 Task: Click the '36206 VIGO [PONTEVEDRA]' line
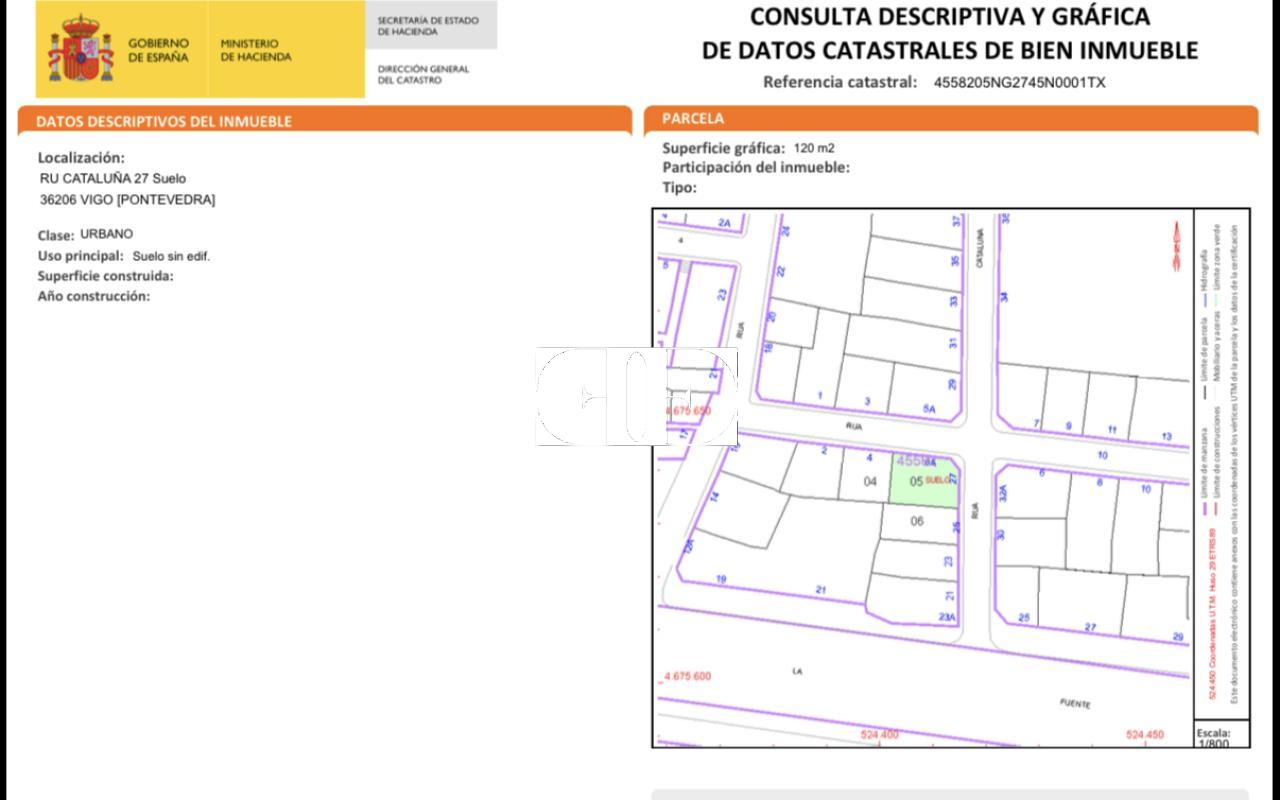(127, 199)
